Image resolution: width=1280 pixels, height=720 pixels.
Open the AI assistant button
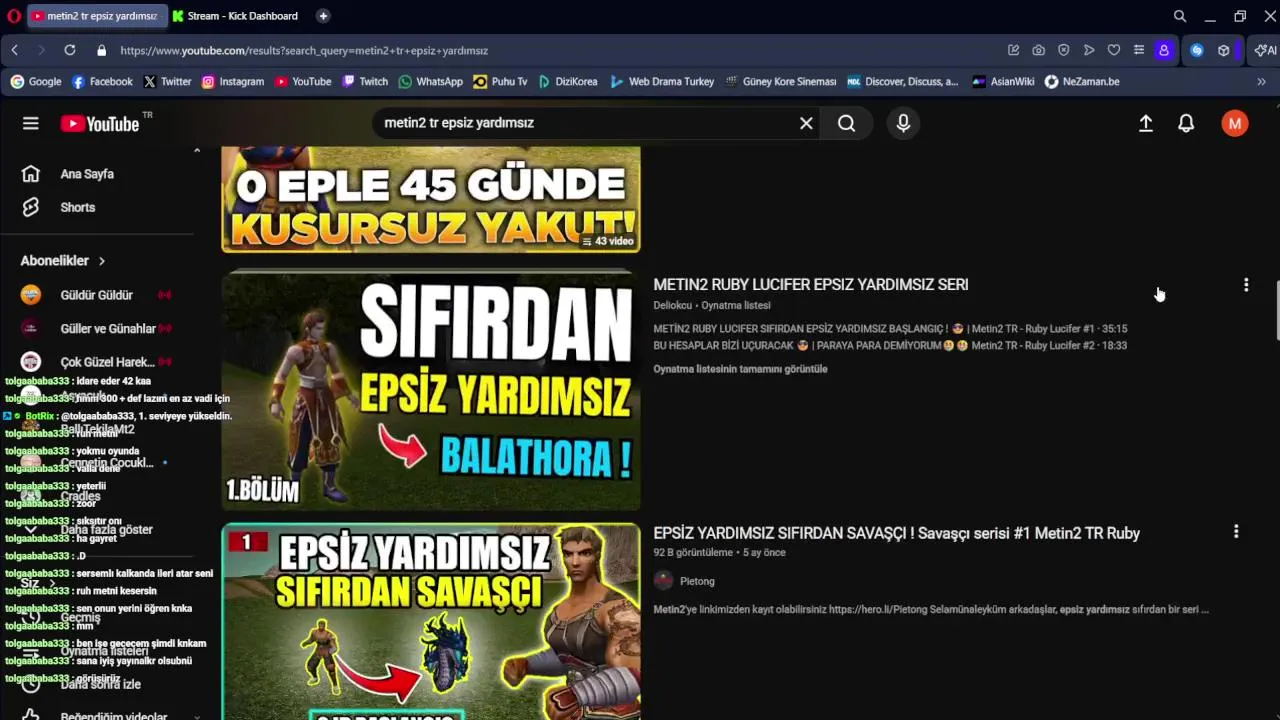pyautogui.click(x=1266, y=50)
